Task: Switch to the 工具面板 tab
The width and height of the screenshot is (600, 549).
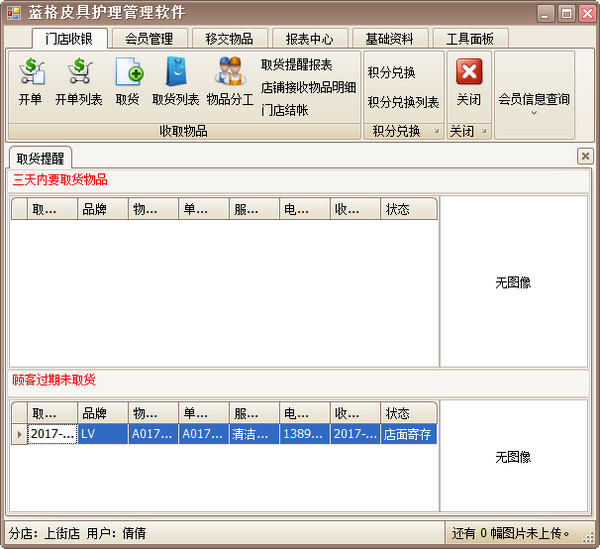Action: click(469, 38)
